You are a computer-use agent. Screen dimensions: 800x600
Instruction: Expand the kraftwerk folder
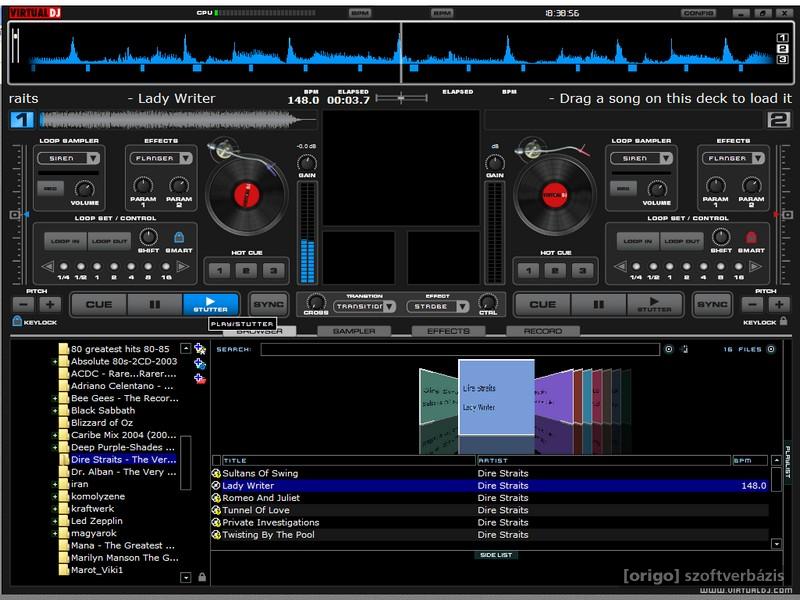[55, 509]
